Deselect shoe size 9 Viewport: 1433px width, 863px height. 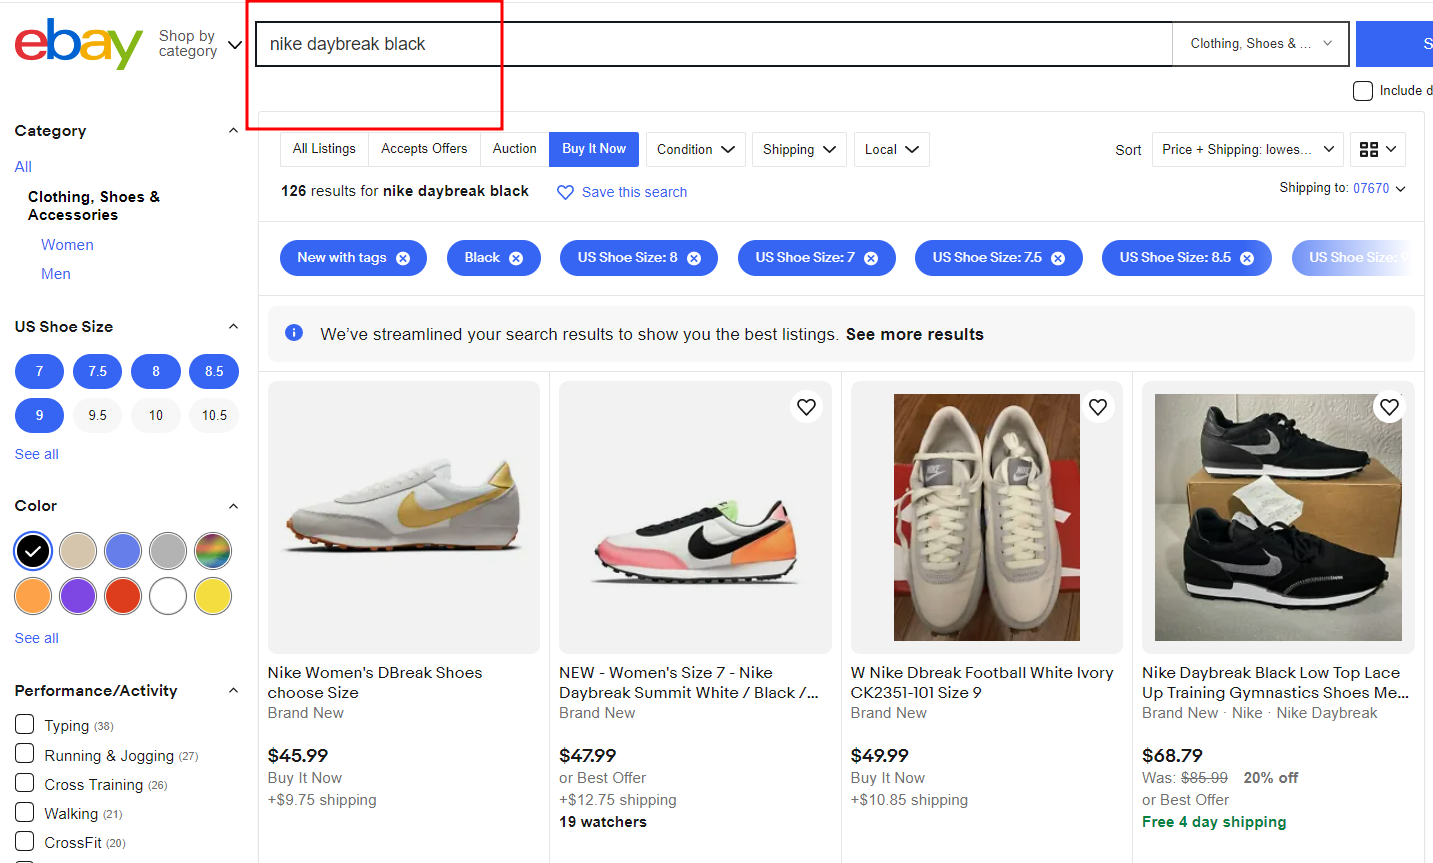click(39, 415)
